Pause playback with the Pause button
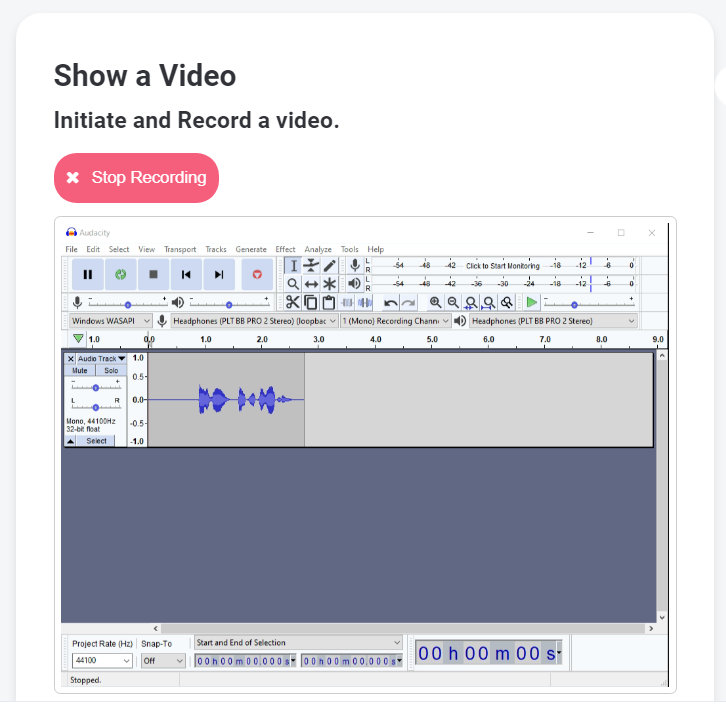This screenshot has width=726, height=704. pos(88,275)
